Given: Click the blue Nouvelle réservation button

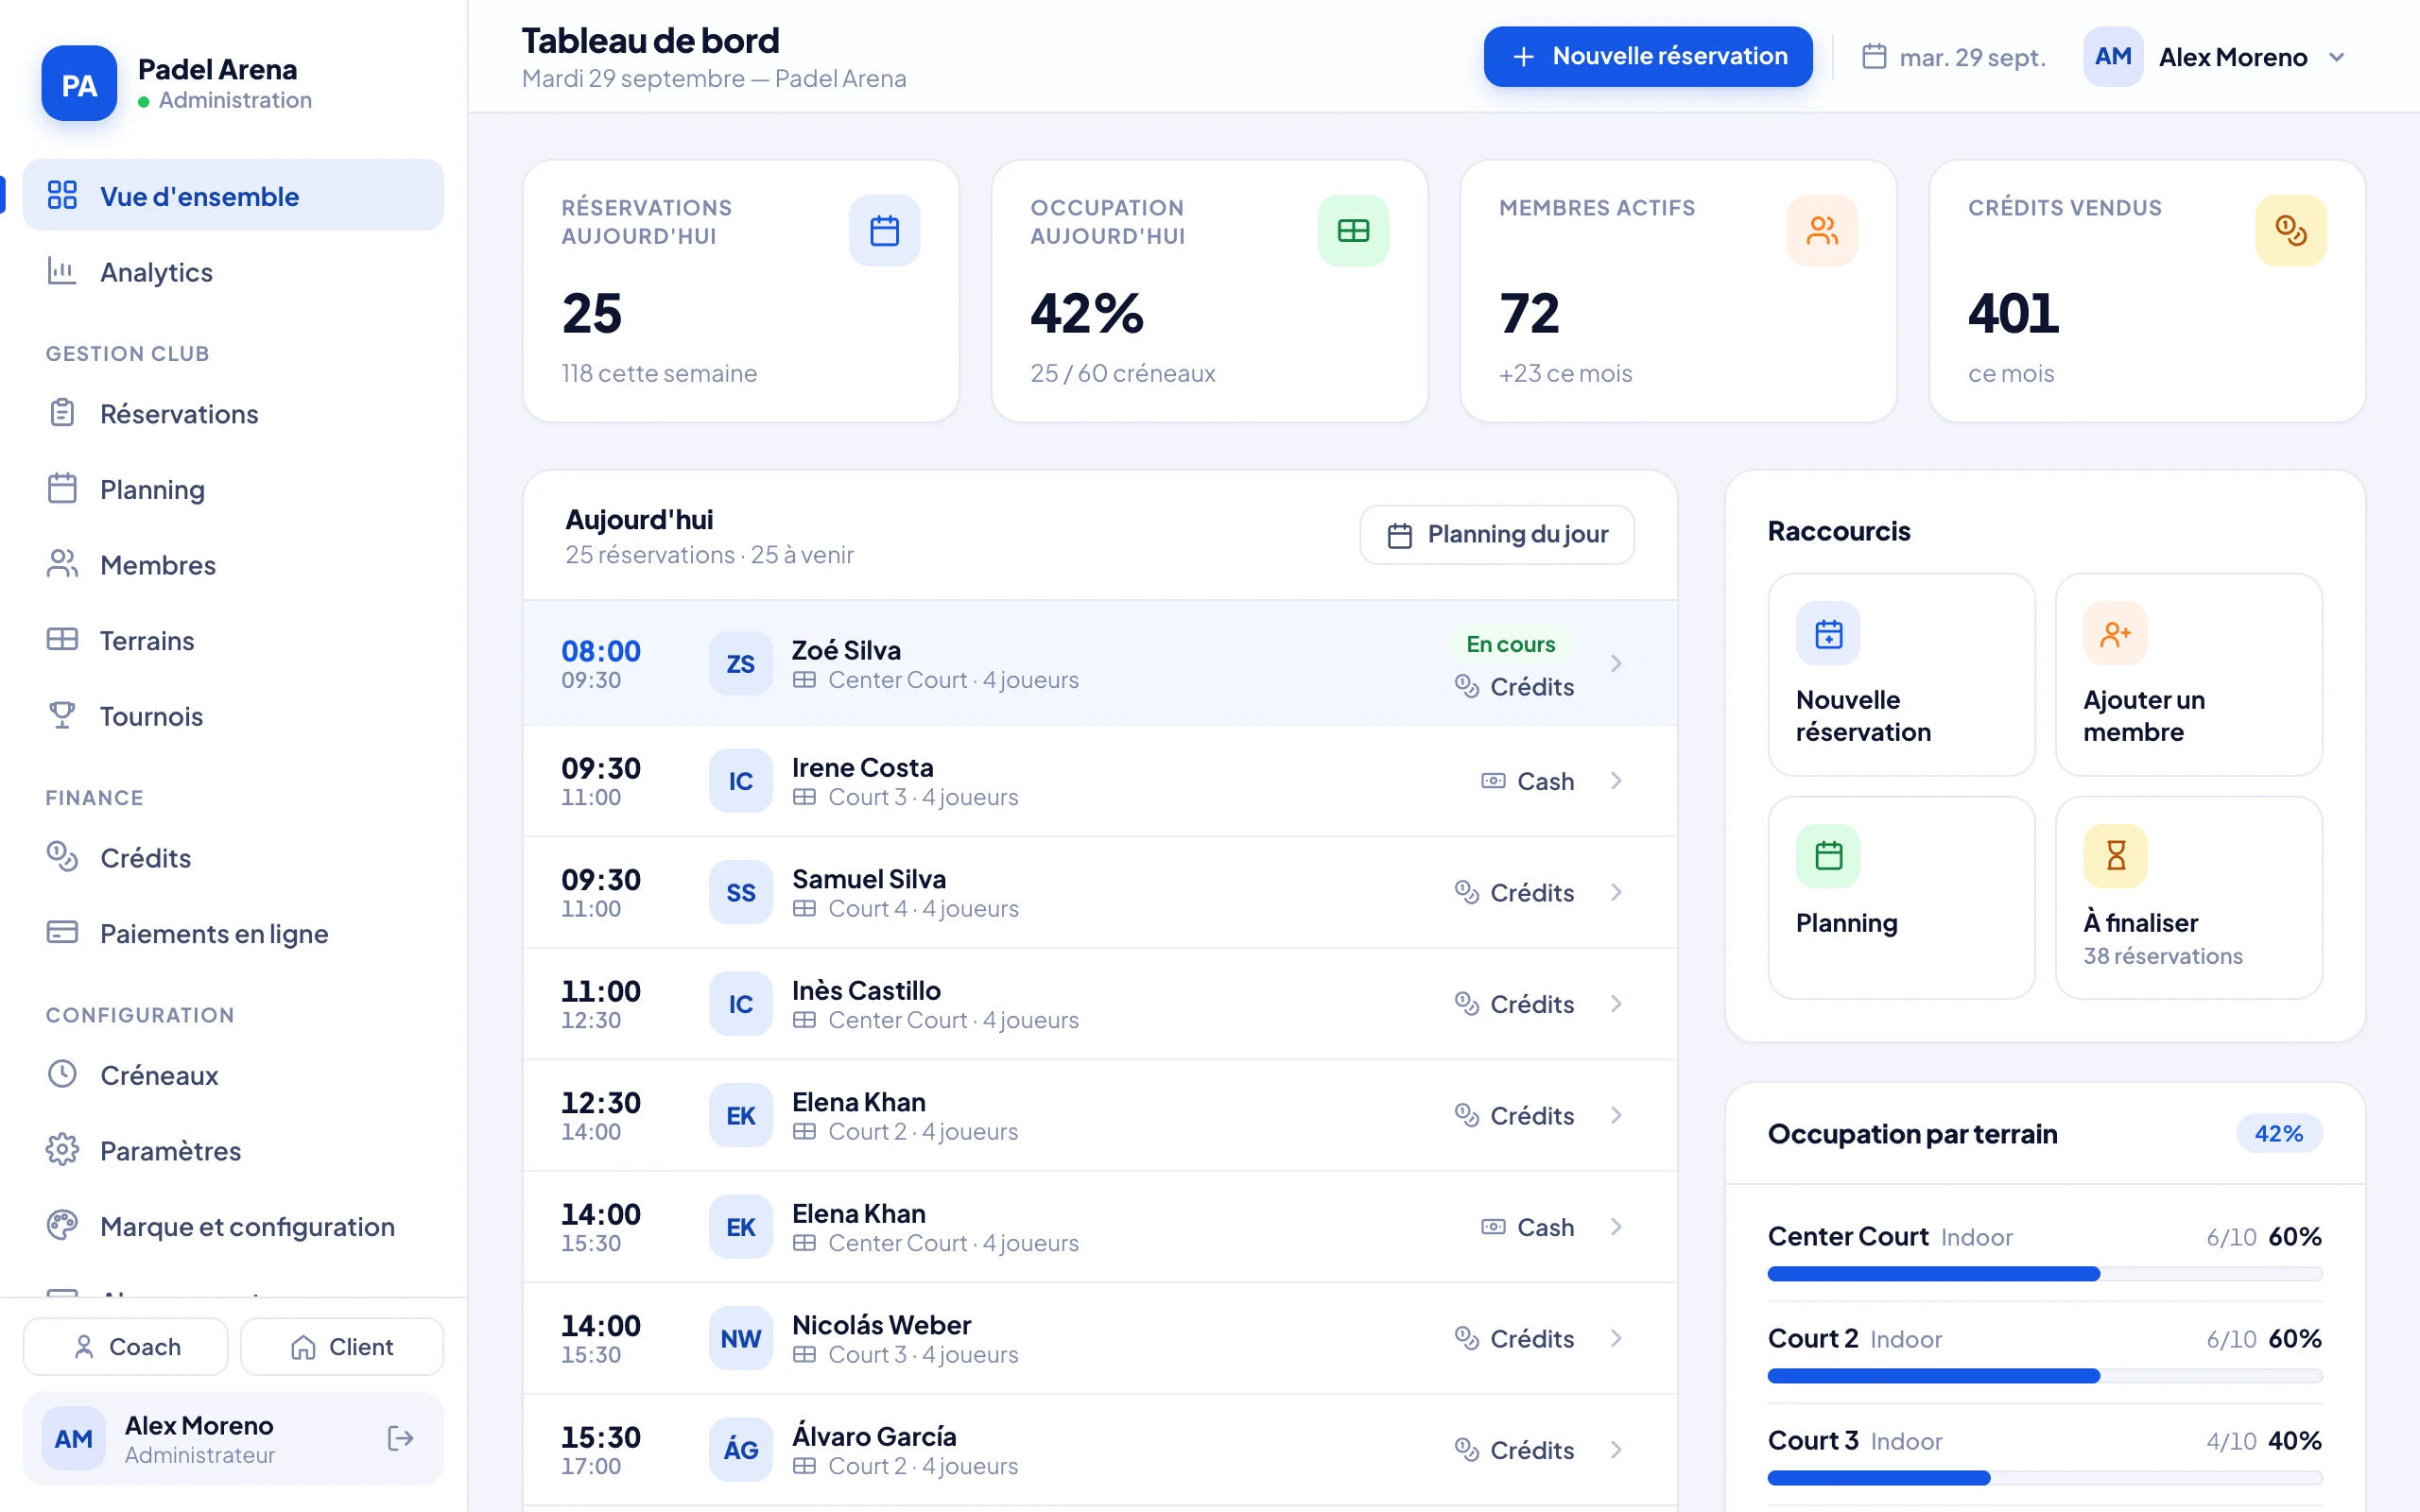Looking at the screenshot, I should [x=1647, y=57].
